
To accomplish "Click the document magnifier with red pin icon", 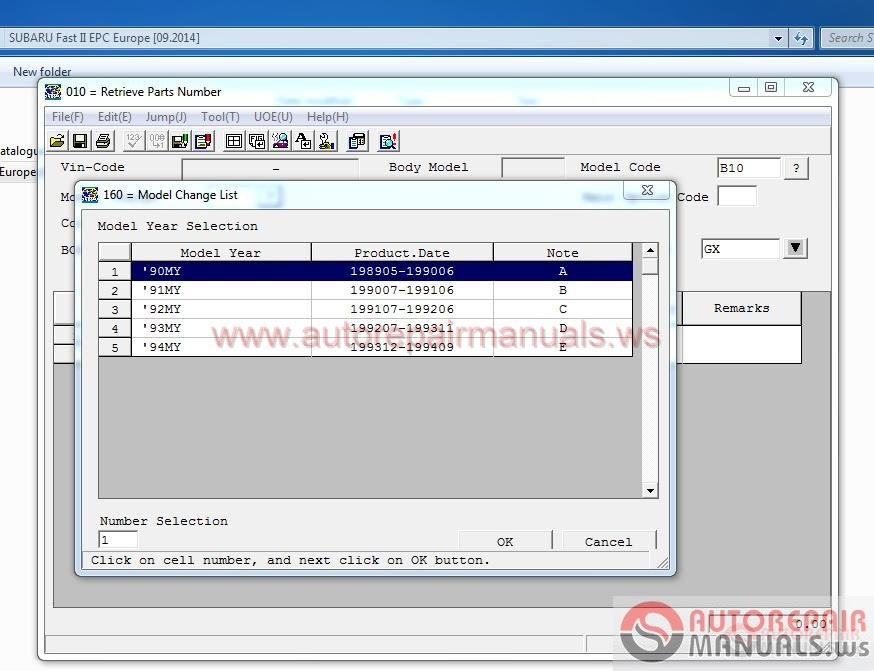I will (388, 141).
